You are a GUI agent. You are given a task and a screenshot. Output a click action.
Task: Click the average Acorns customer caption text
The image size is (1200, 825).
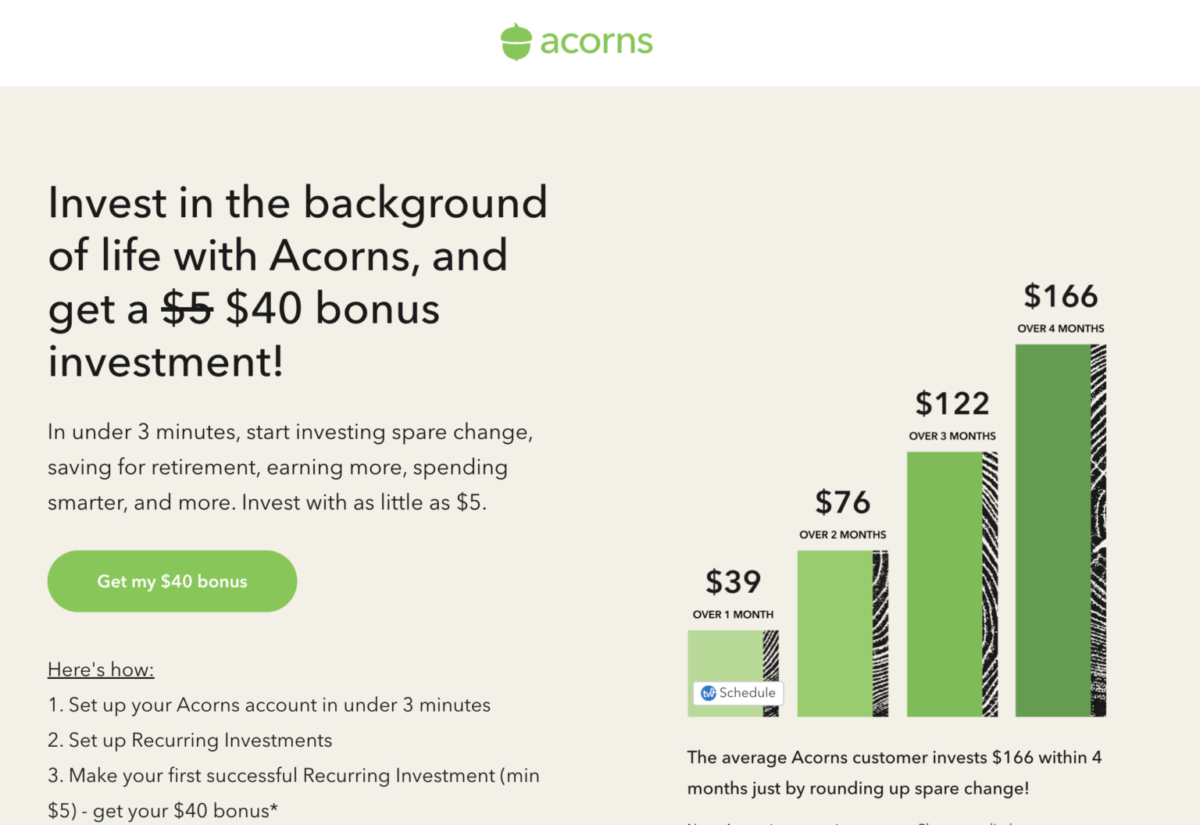click(895, 773)
